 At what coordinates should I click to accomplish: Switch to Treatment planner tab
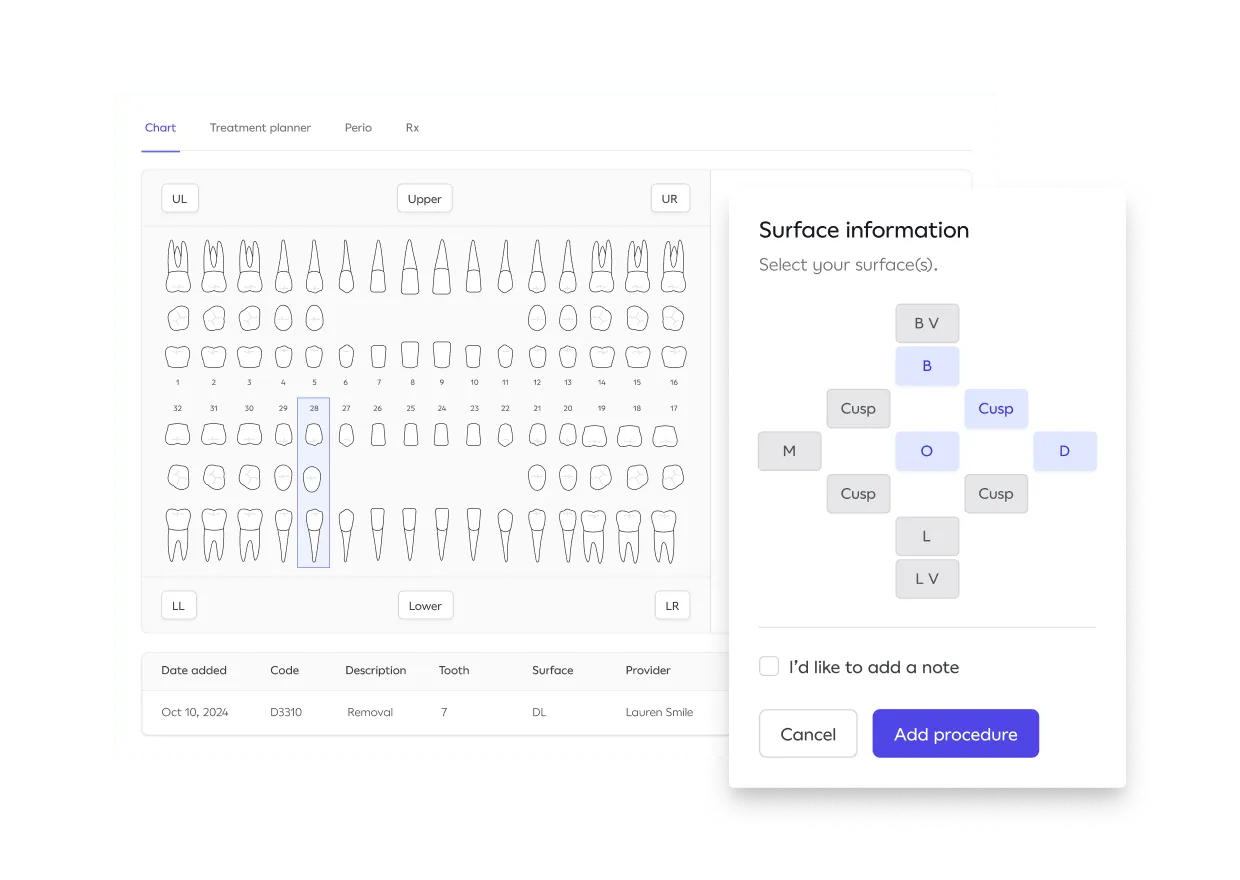(x=260, y=128)
